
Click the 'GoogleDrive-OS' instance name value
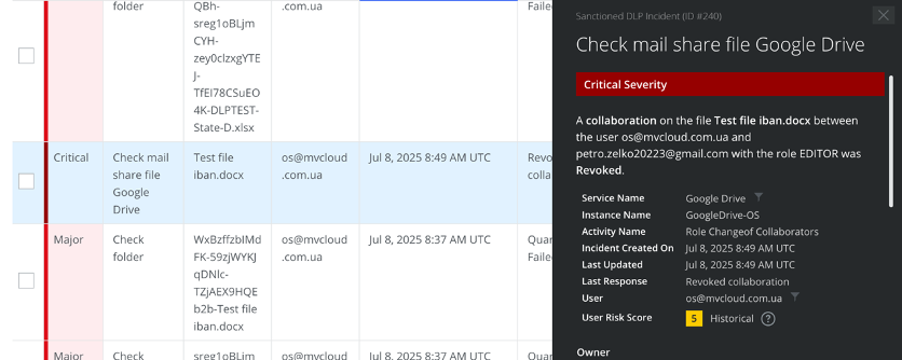pos(722,215)
